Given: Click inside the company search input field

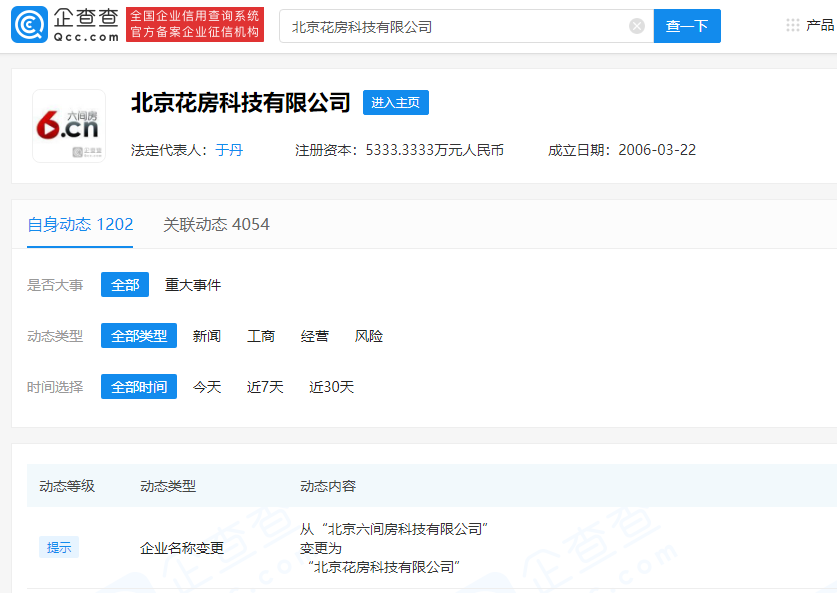Looking at the screenshot, I should point(450,25).
